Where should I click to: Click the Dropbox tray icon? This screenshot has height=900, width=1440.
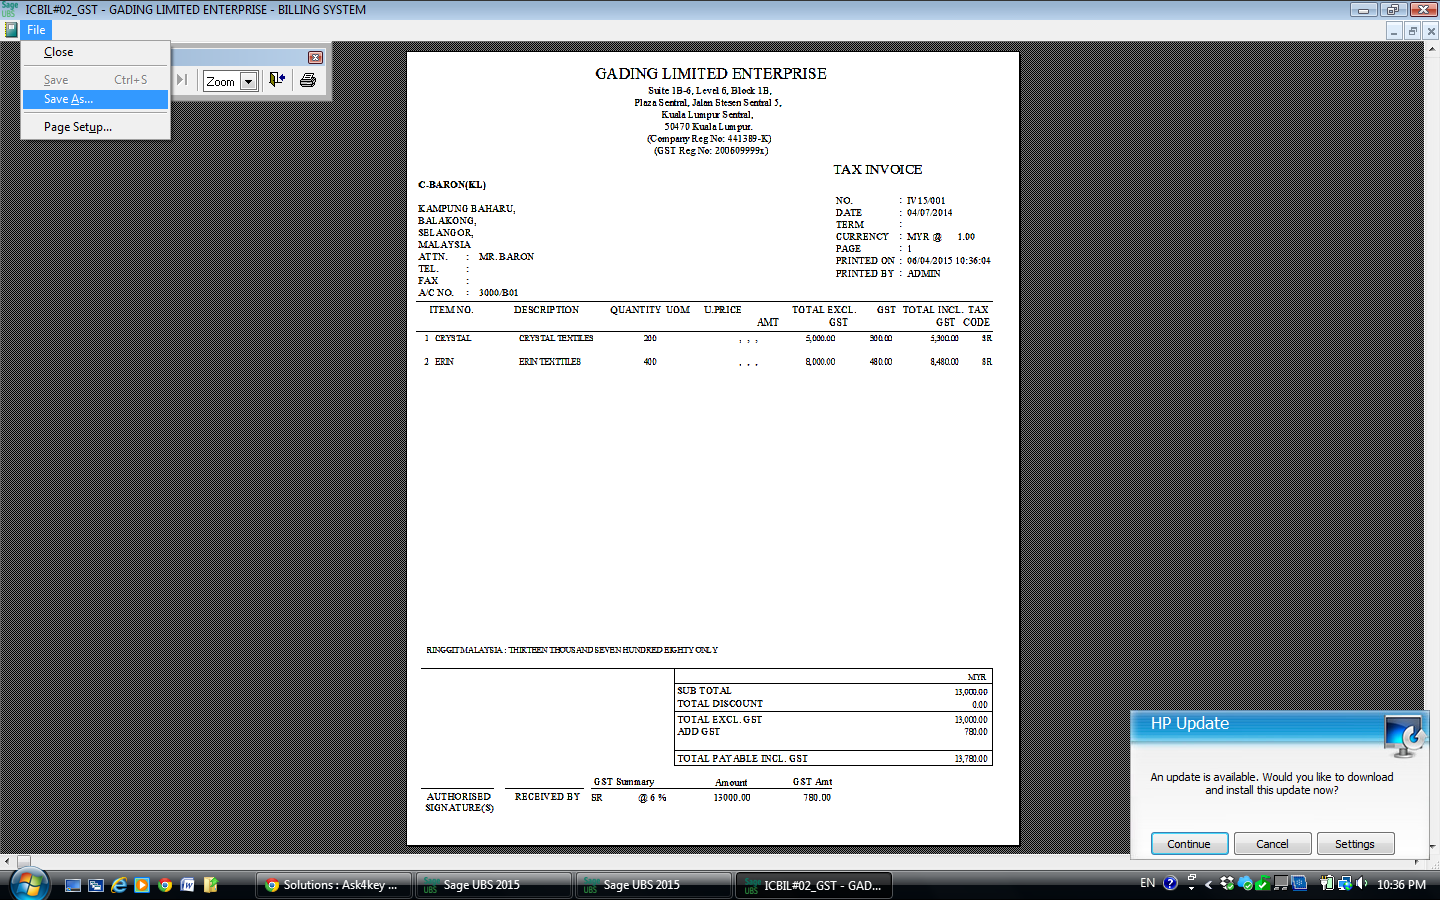tap(1227, 884)
